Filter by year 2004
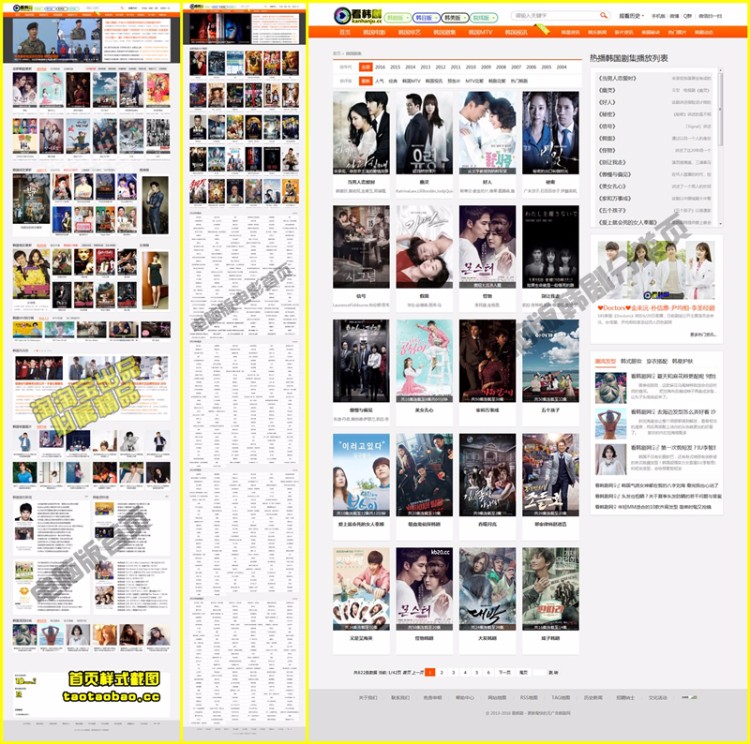The width and height of the screenshot is (750, 744). 562,67
